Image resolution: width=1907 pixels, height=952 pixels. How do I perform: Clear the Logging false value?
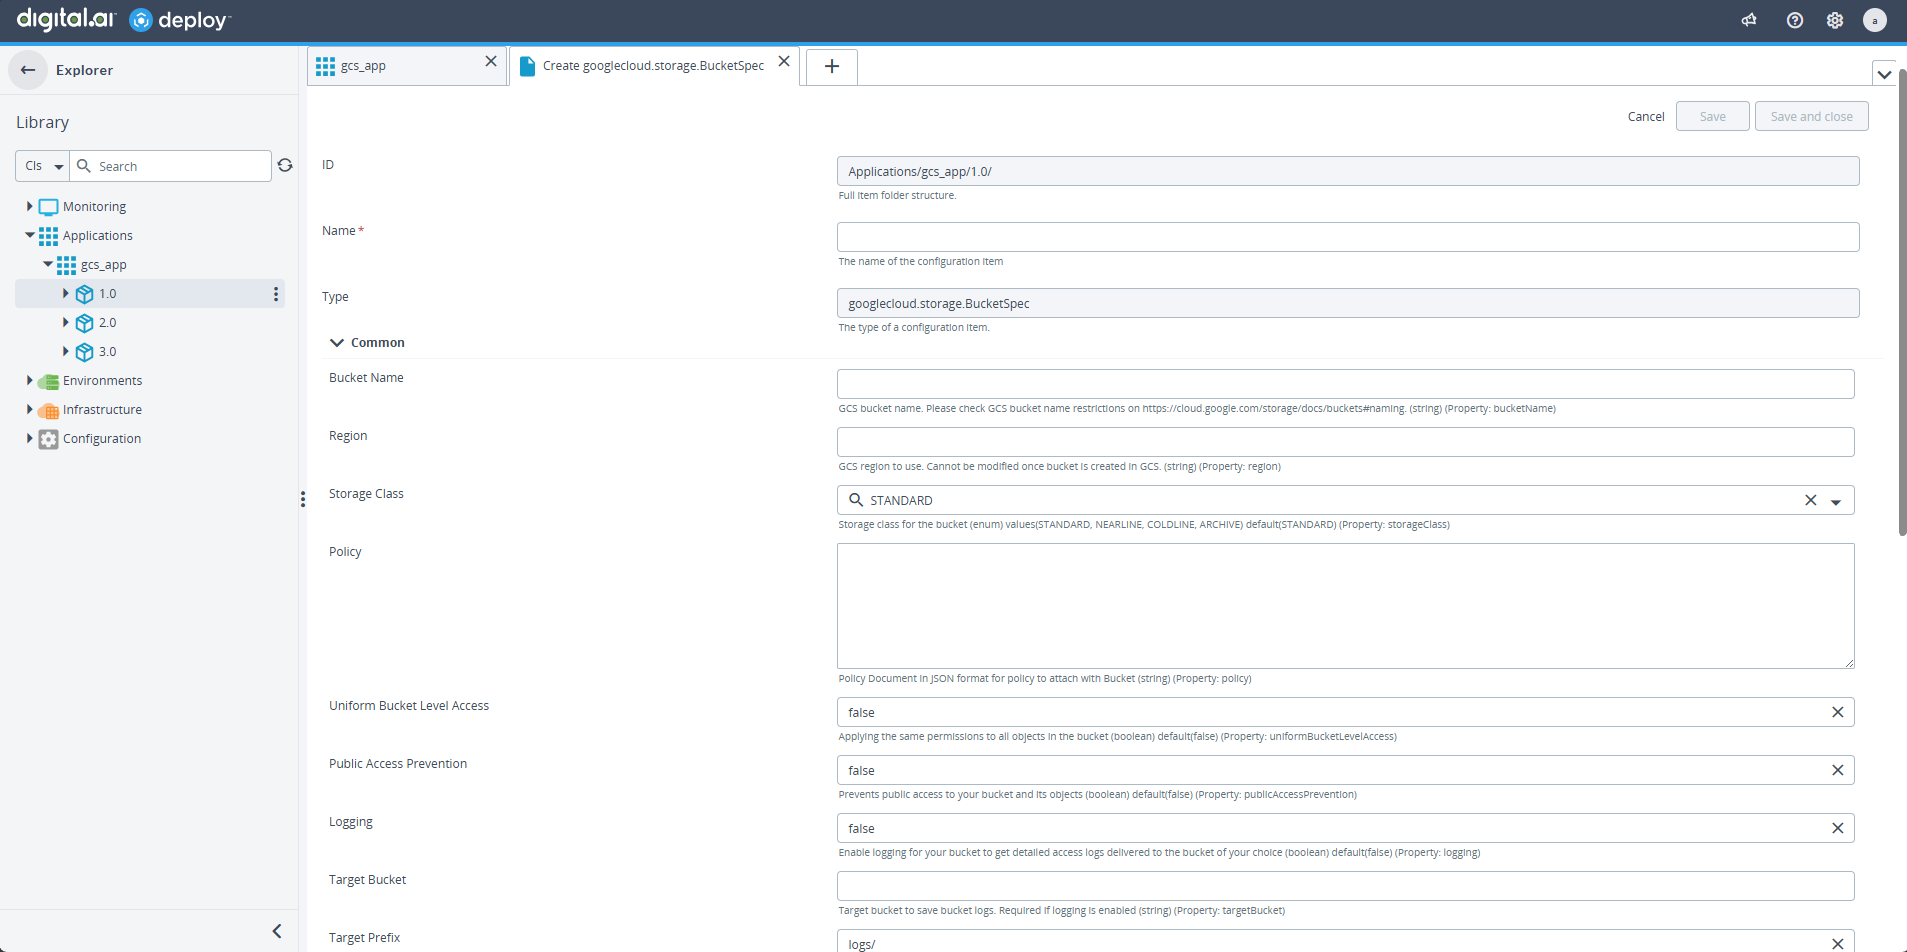pyautogui.click(x=1837, y=828)
